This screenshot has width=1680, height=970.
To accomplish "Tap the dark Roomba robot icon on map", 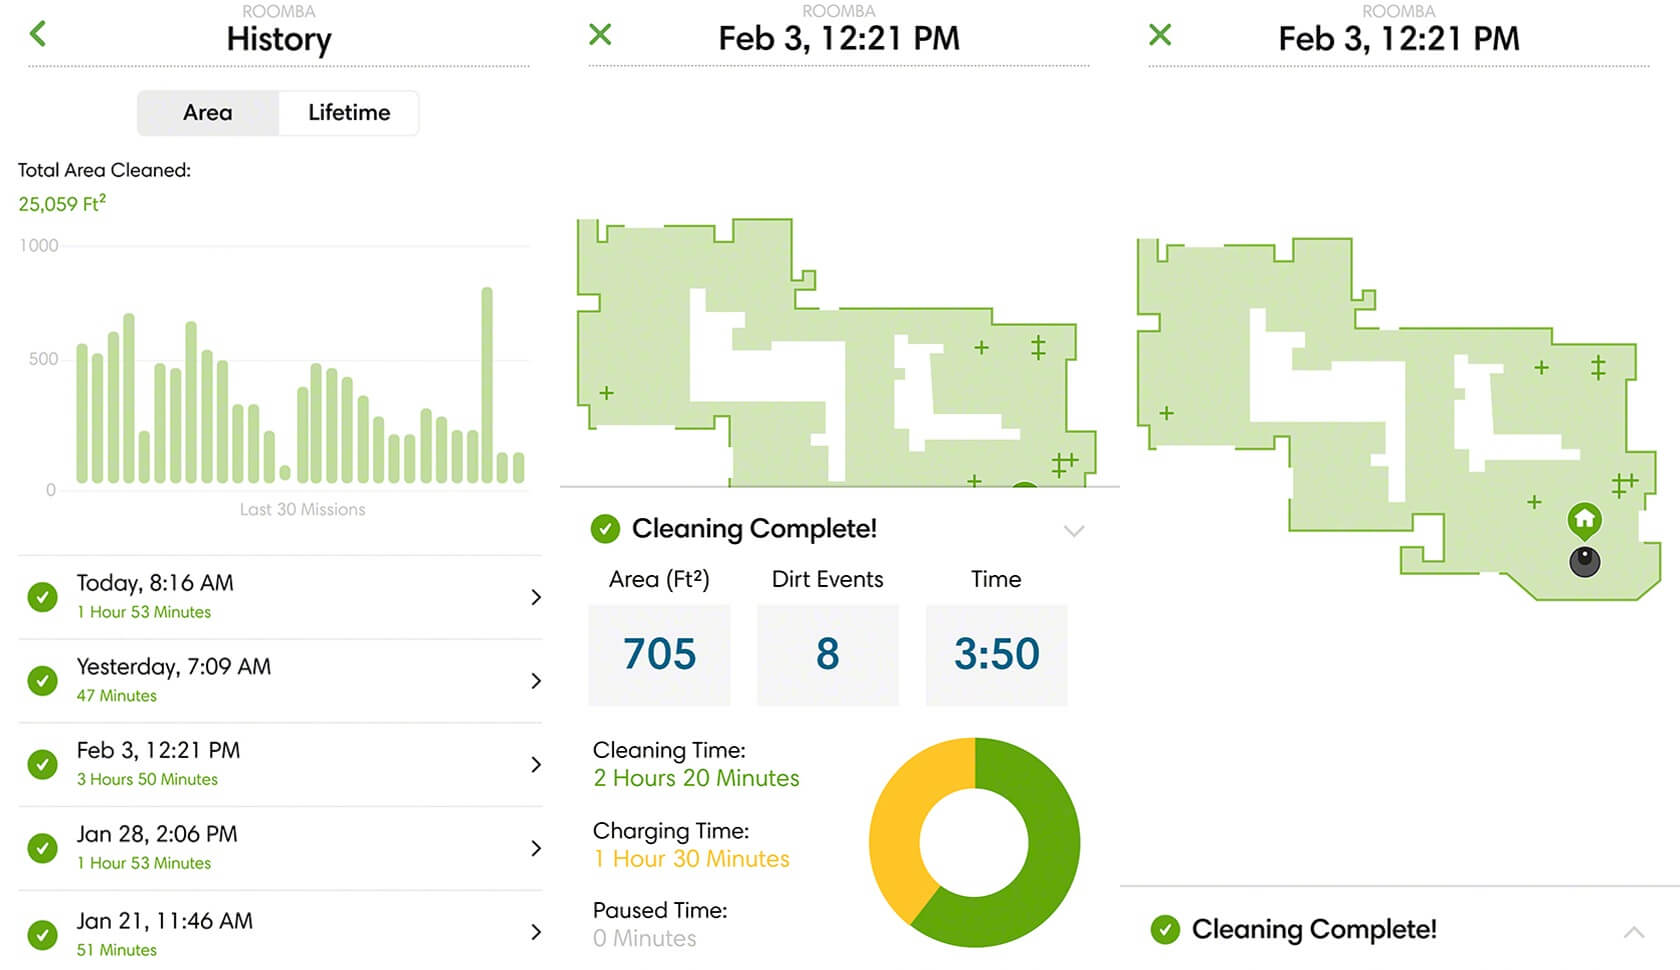I will [1585, 562].
